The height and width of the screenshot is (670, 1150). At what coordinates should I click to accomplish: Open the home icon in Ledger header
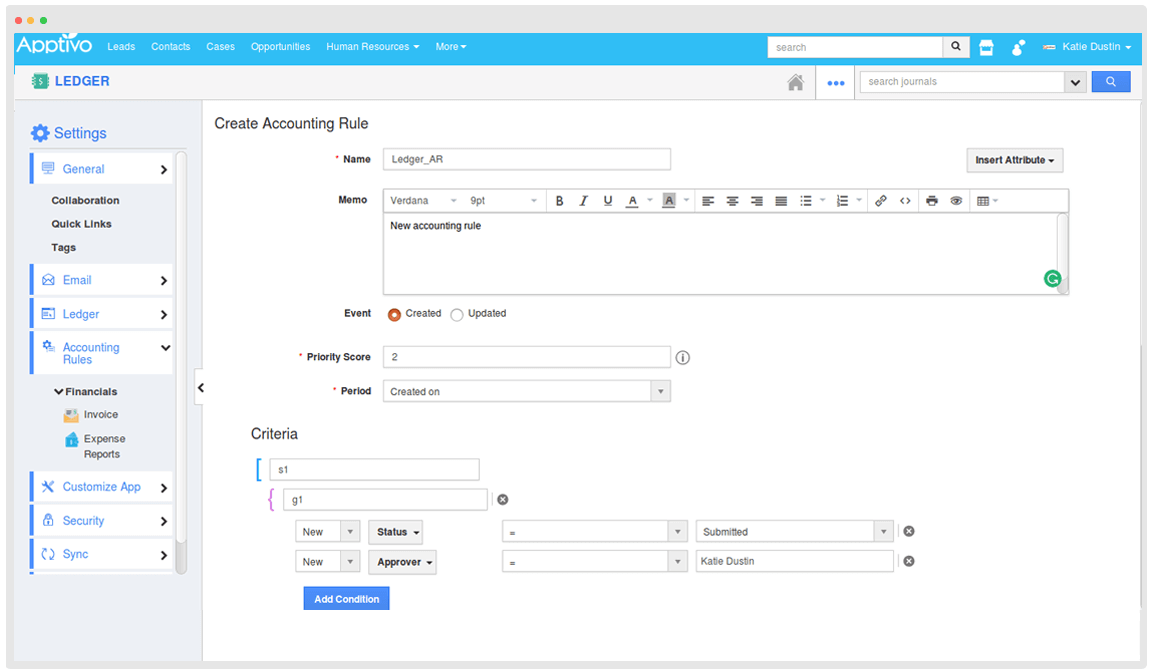pos(795,83)
